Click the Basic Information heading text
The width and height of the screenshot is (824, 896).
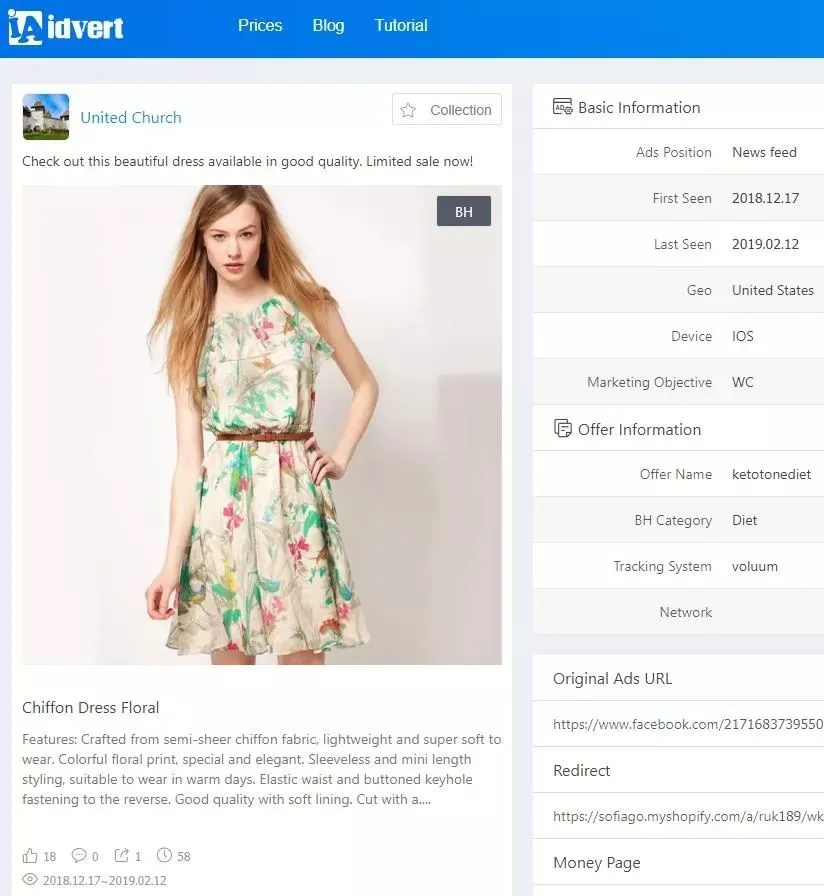pyautogui.click(x=639, y=107)
